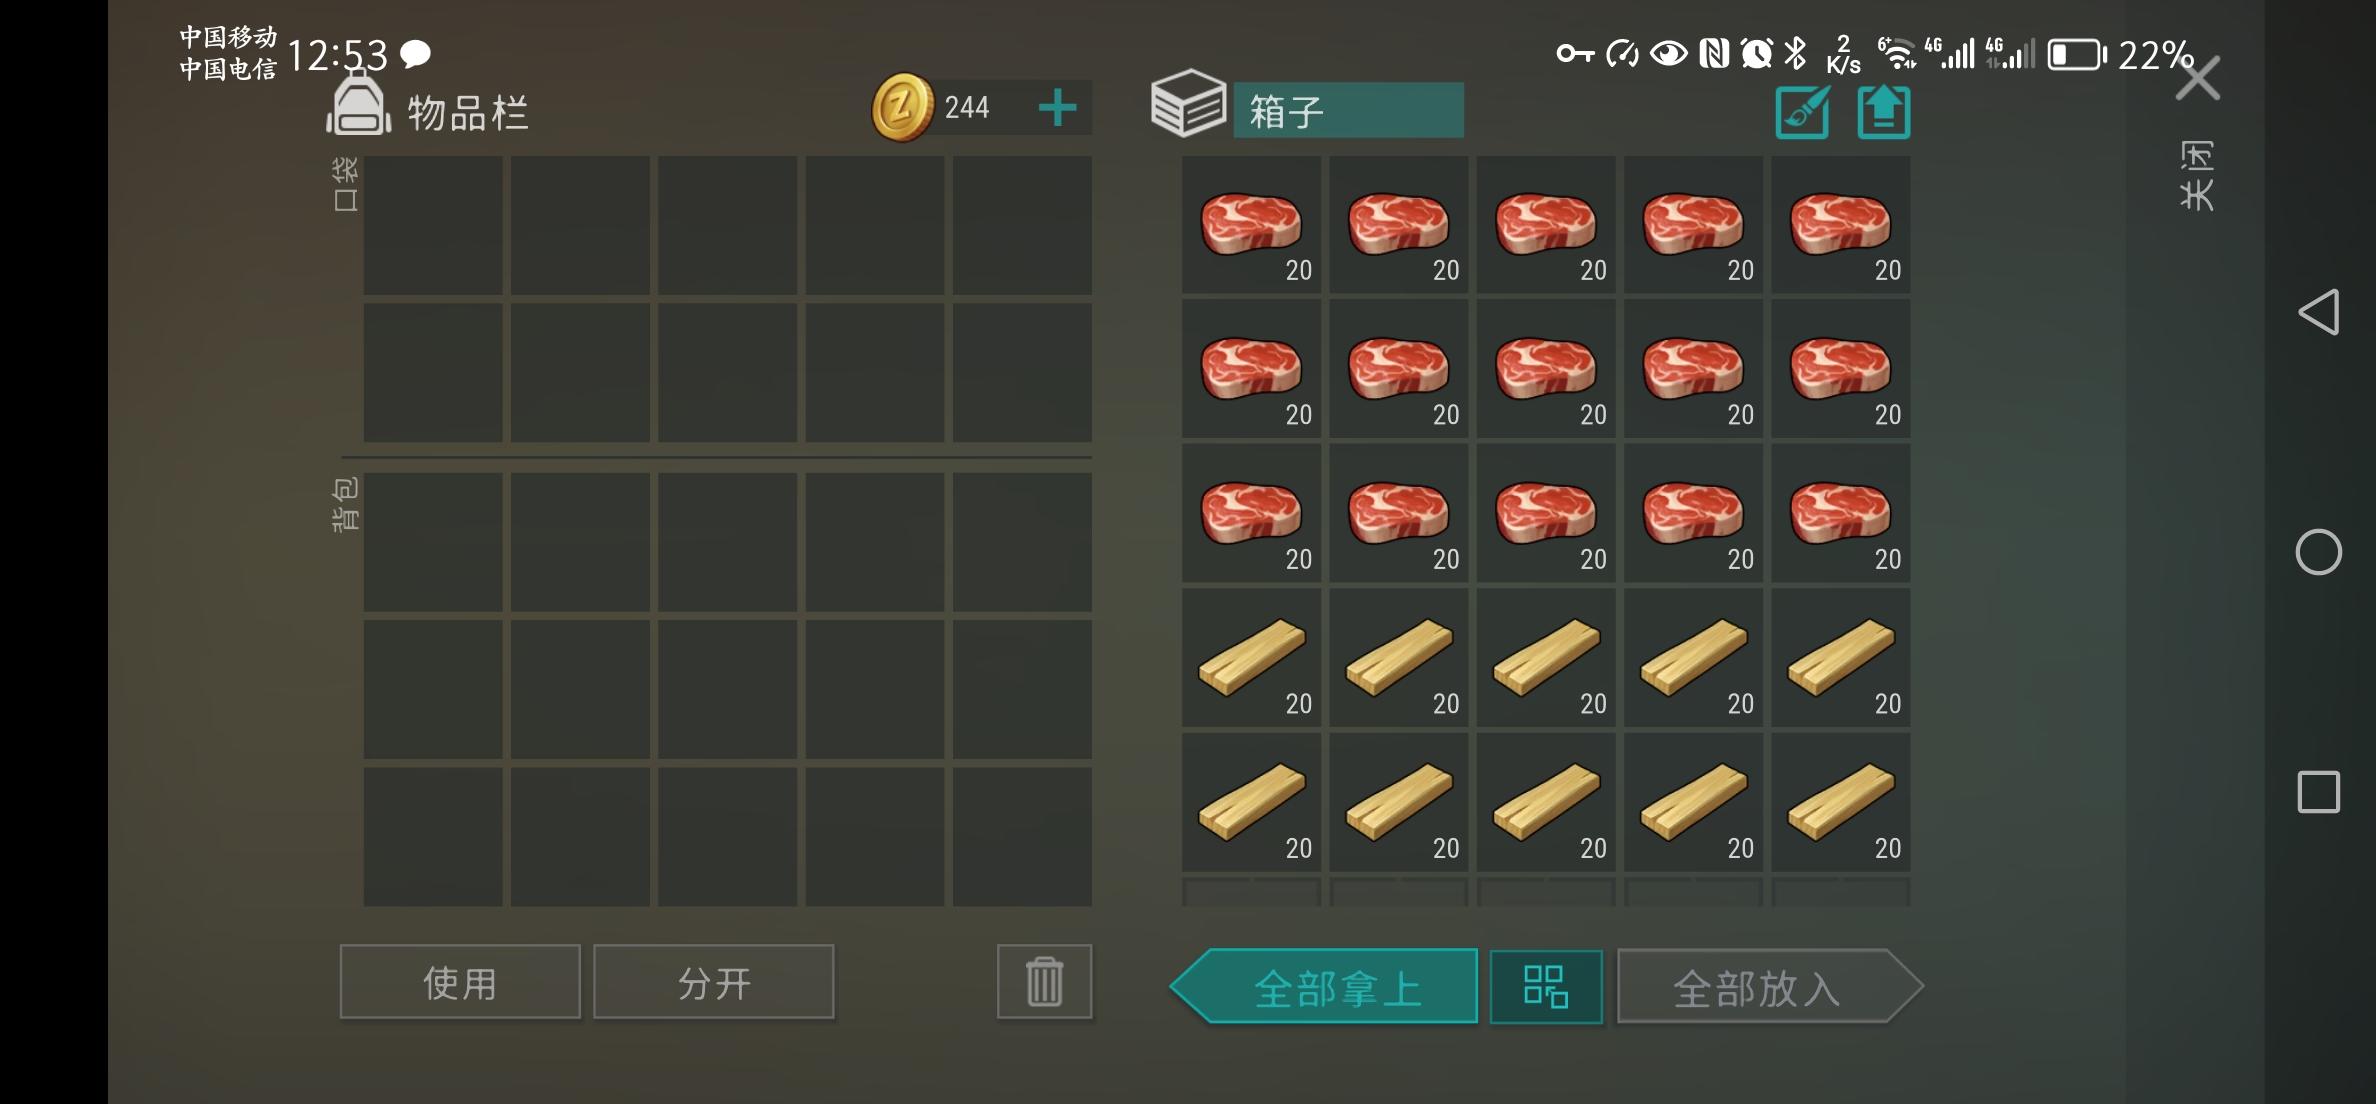The width and height of the screenshot is (2376, 1104).
Task: Close the inventory with the X button
Action: [x=2197, y=78]
